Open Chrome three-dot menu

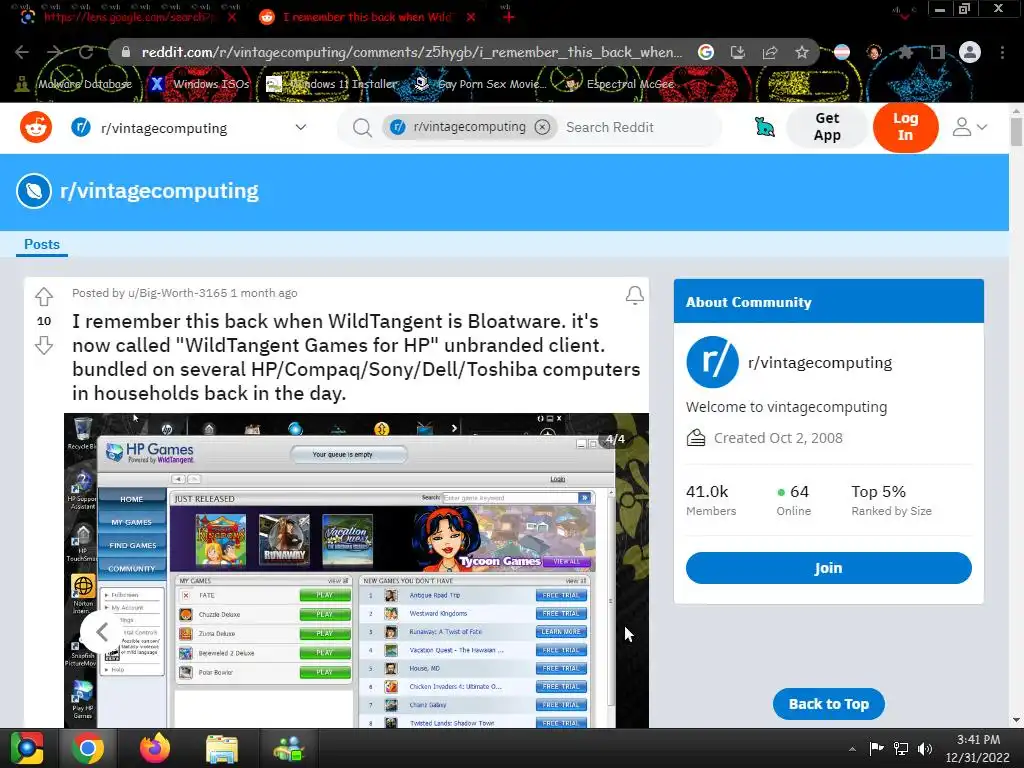tap(1002, 52)
